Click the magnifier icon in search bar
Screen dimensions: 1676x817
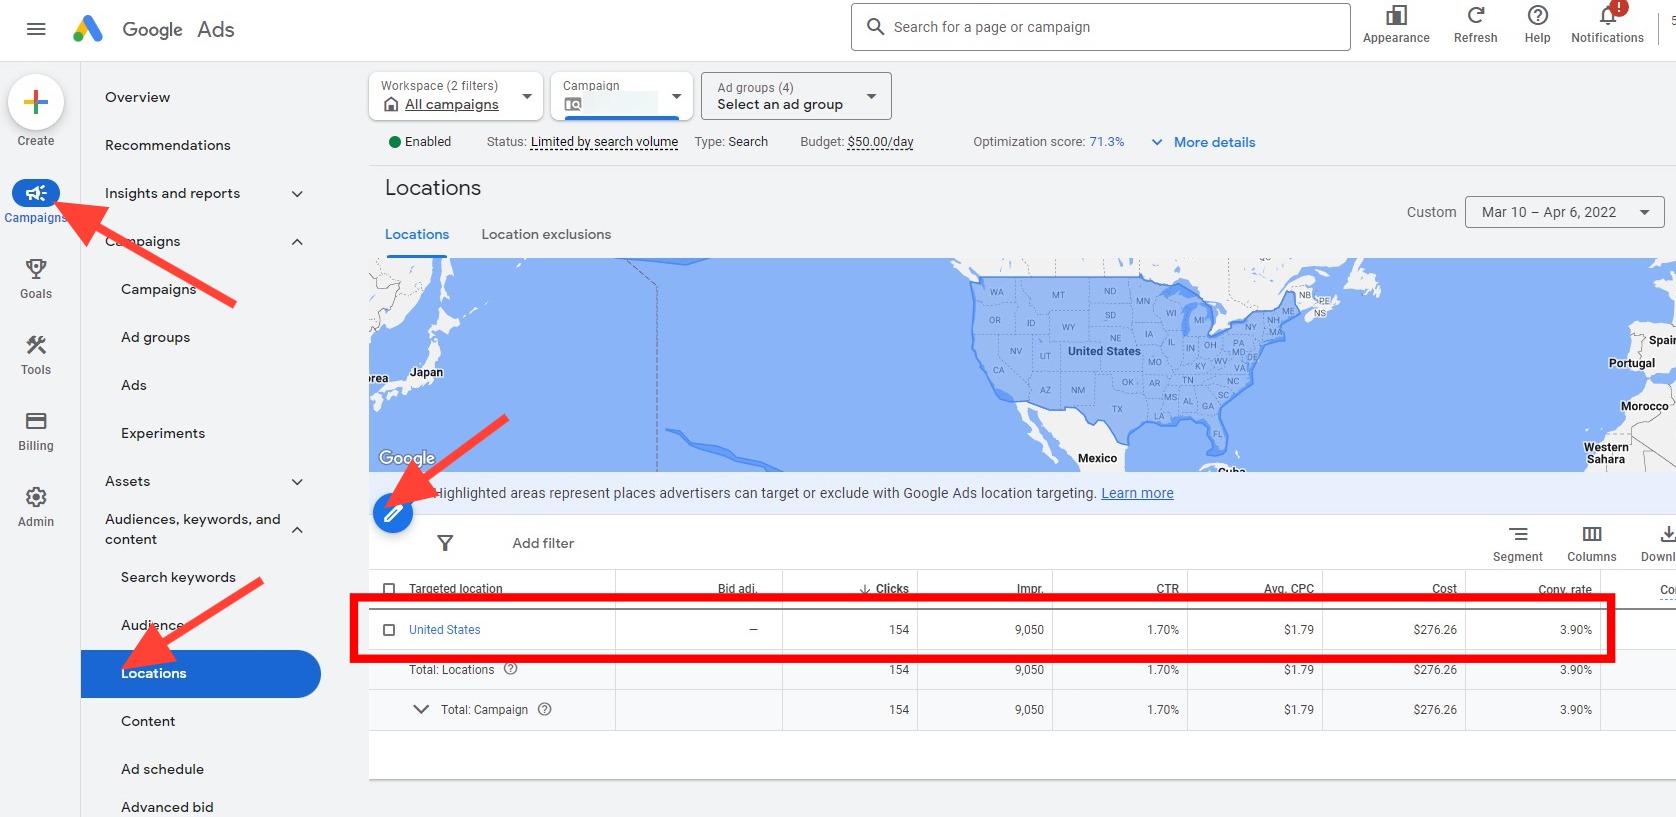point(875,27)
